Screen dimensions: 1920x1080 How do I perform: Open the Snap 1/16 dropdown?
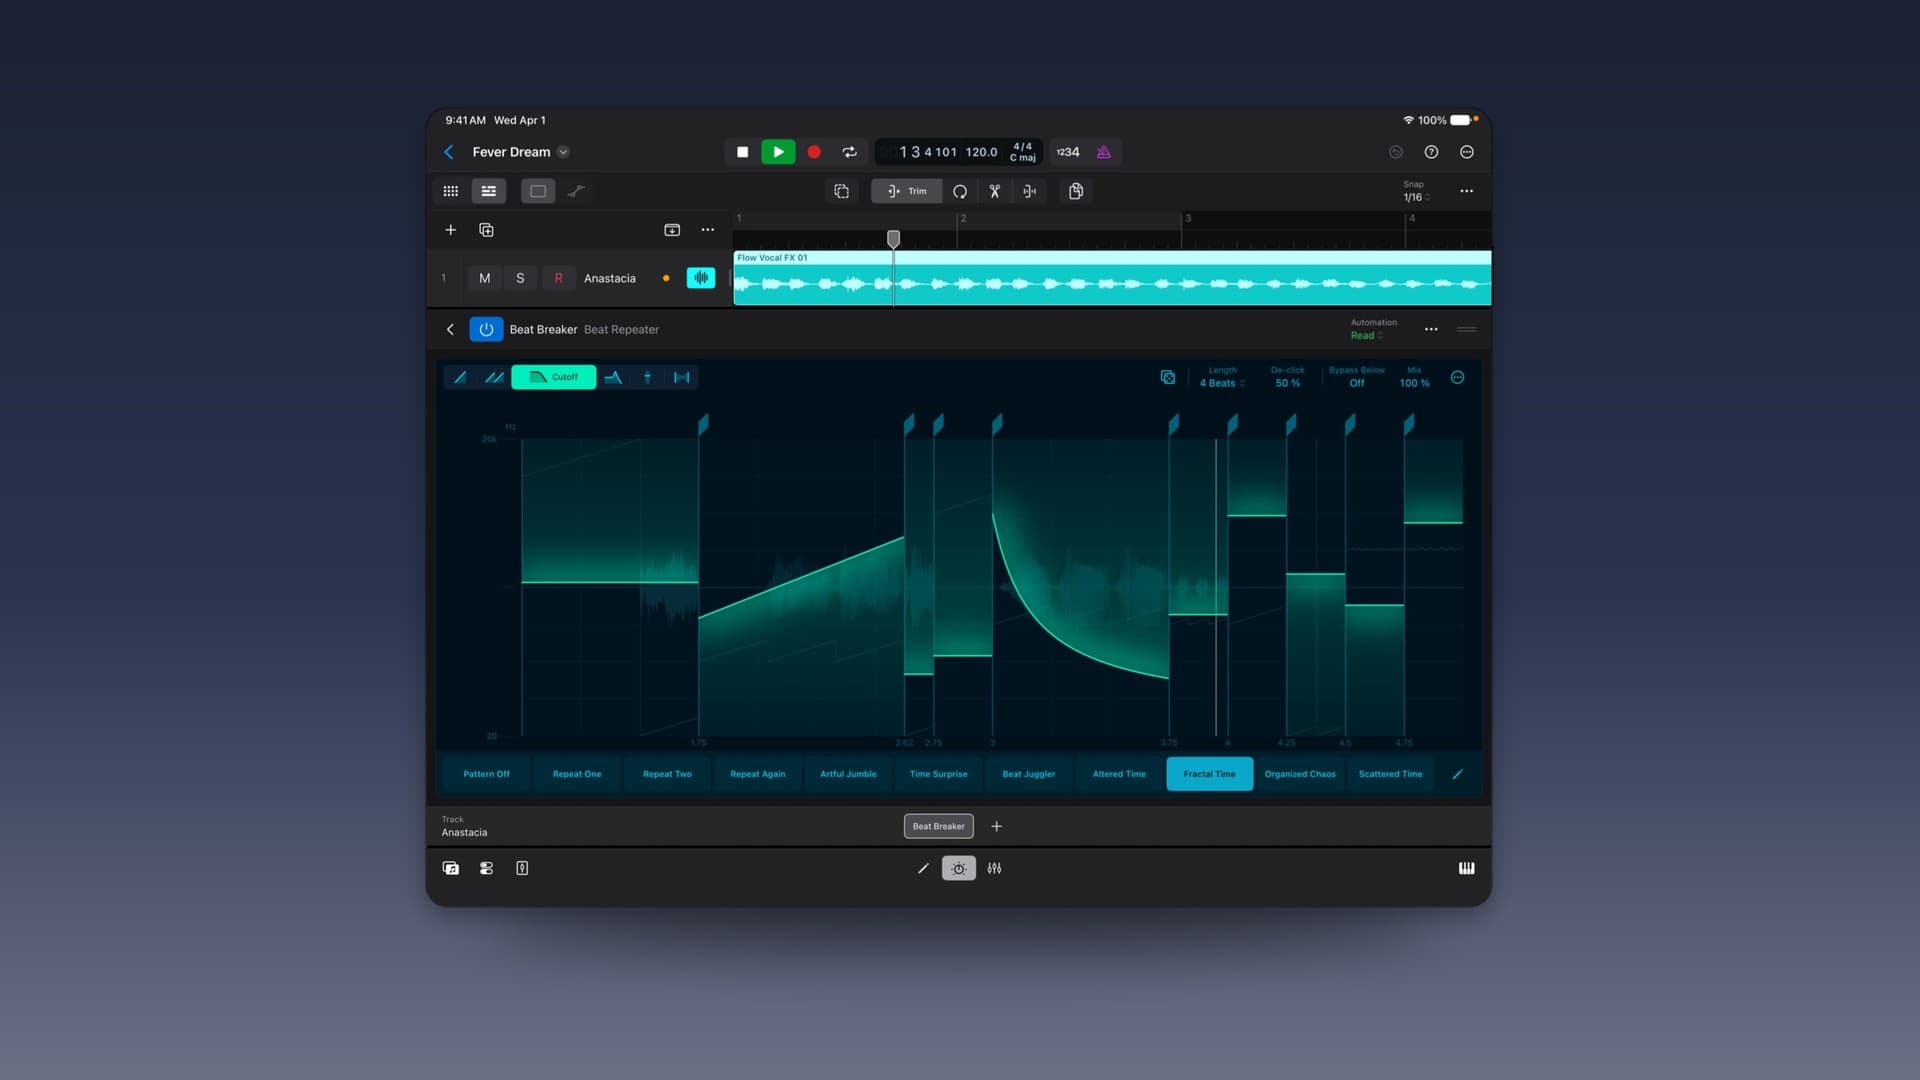1415,191
